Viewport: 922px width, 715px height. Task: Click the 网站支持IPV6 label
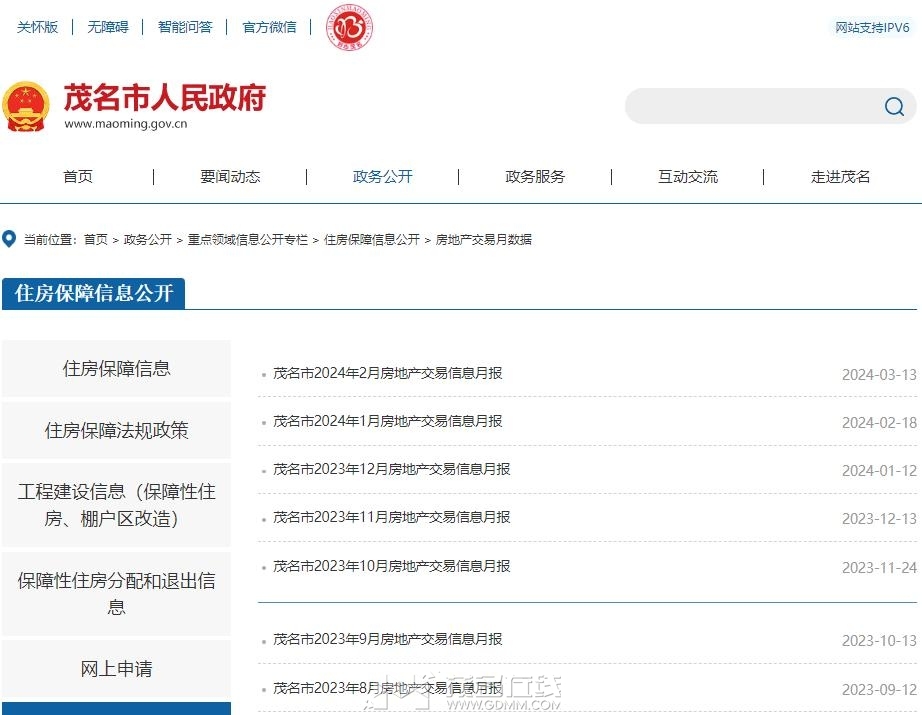coord(872,27)
